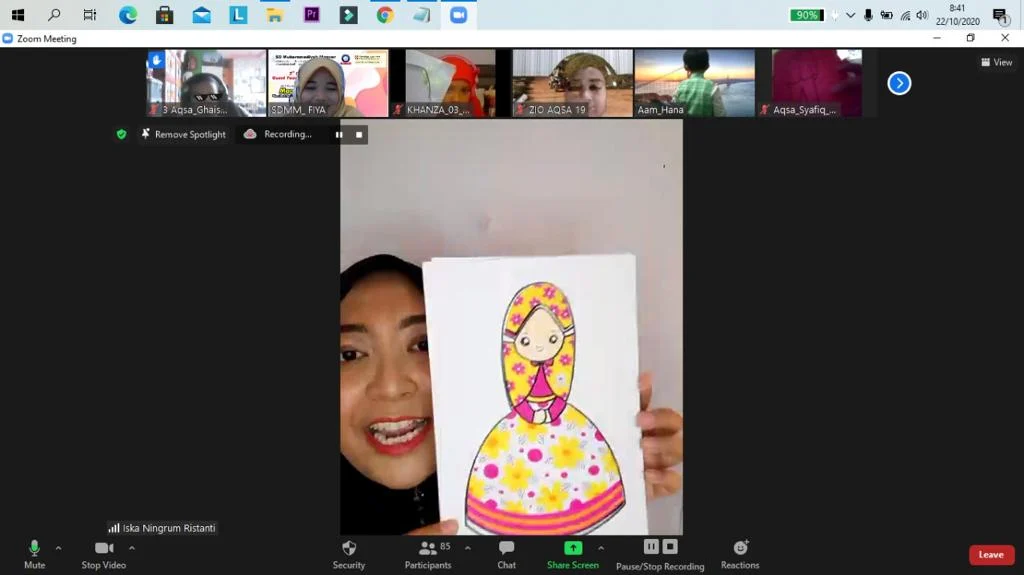Mute the microphone
The width and height of the screenshot is (1024, 575).
(x=35, y=548)
